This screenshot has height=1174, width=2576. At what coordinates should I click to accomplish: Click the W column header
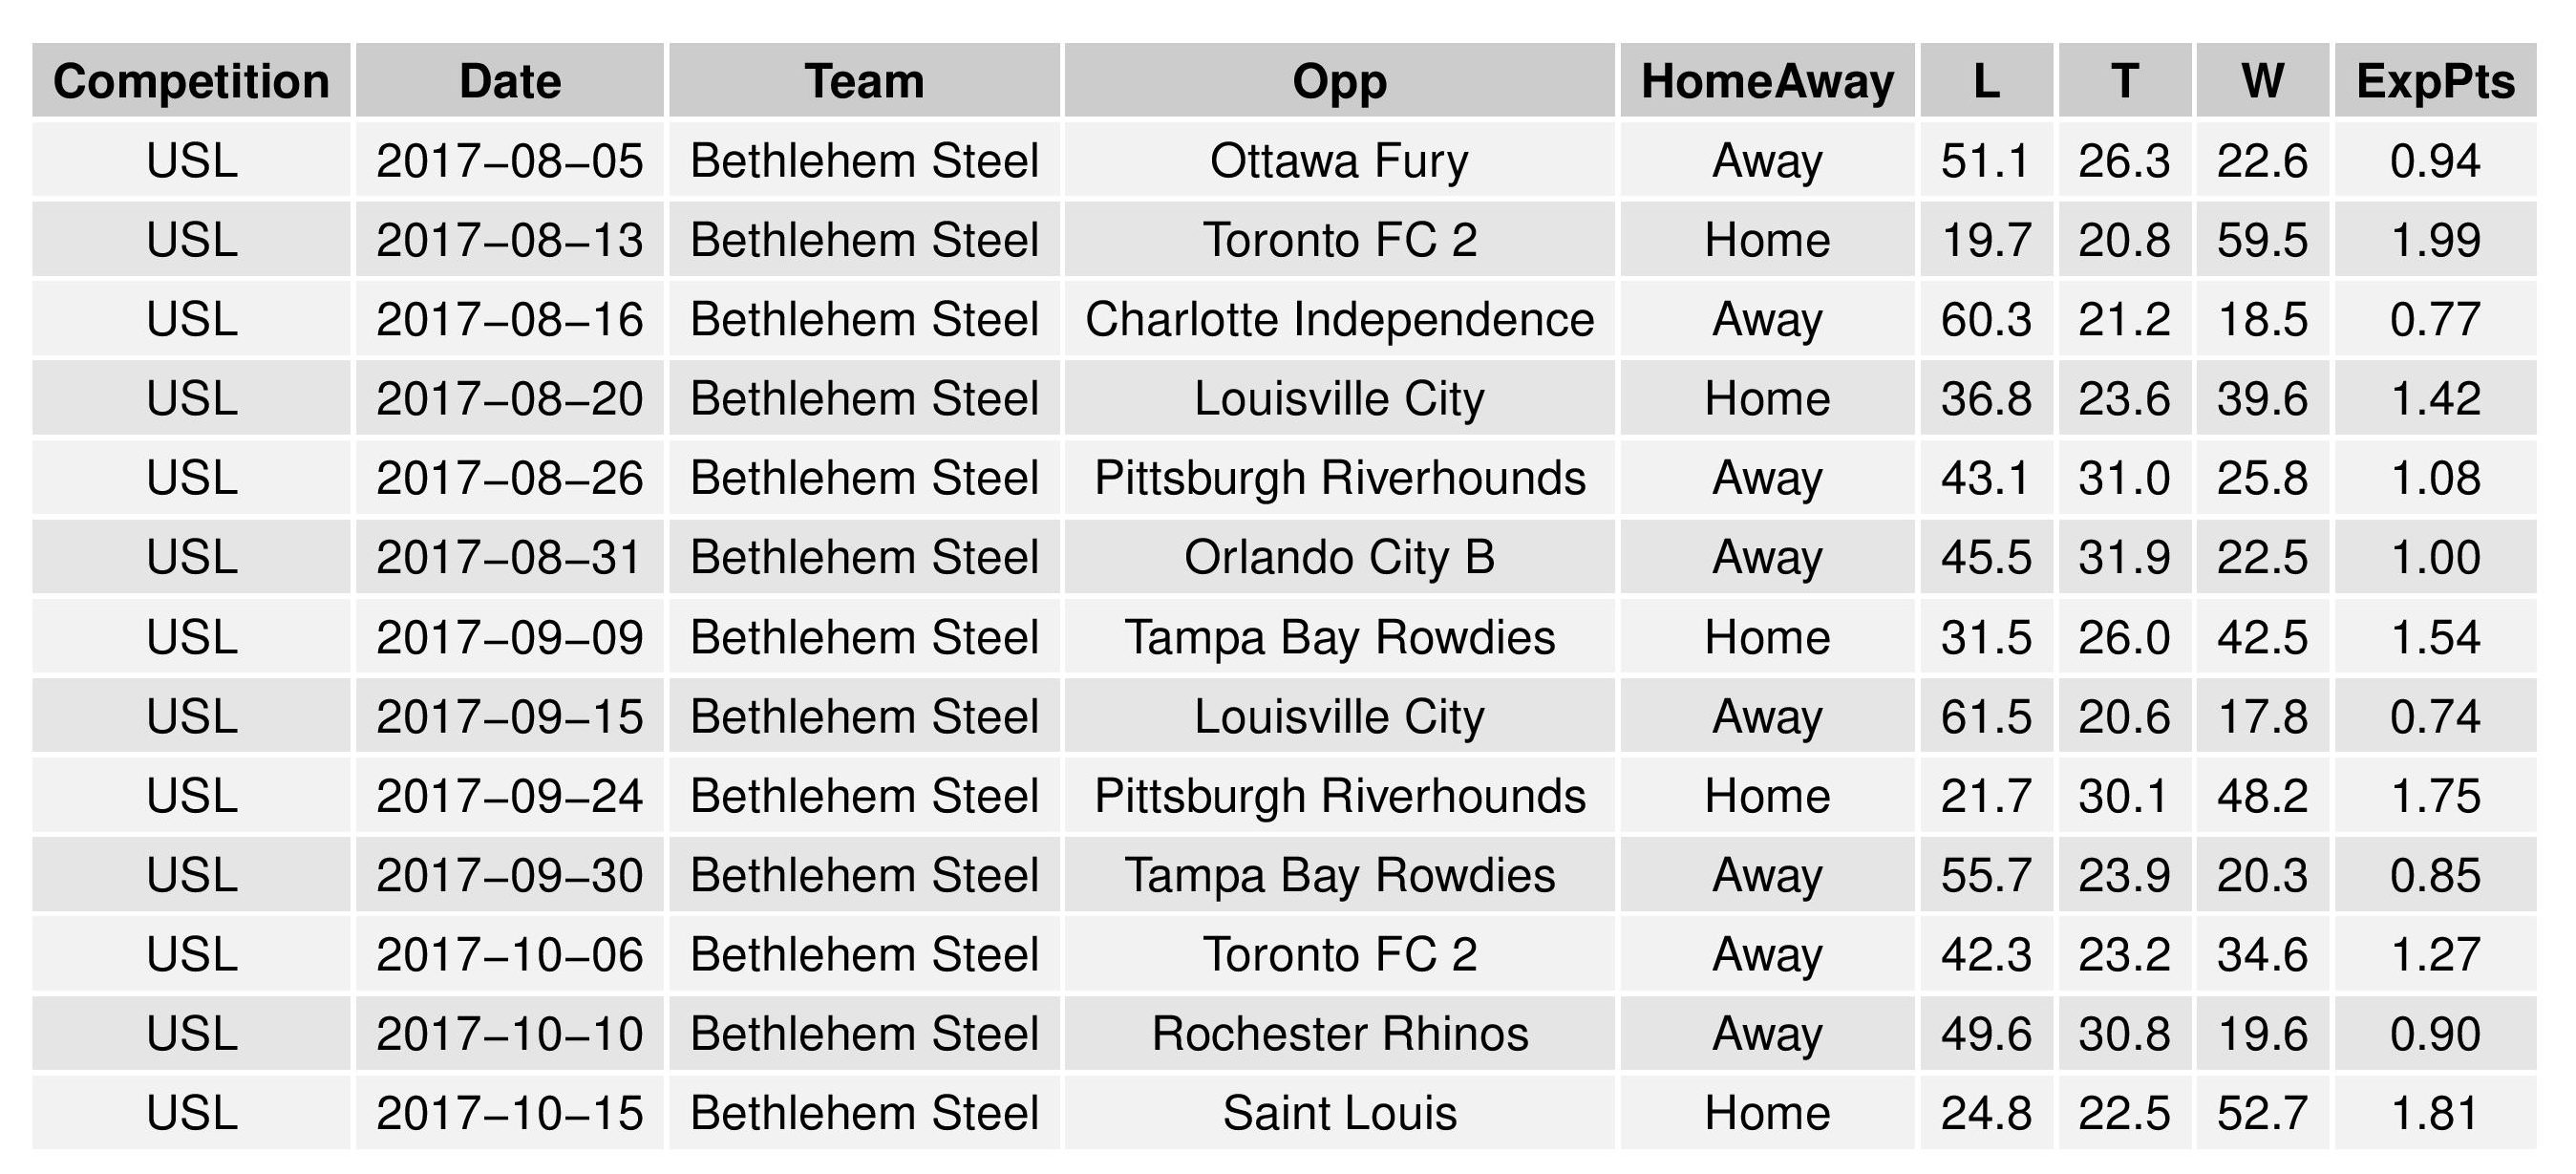coord(2262,81)
